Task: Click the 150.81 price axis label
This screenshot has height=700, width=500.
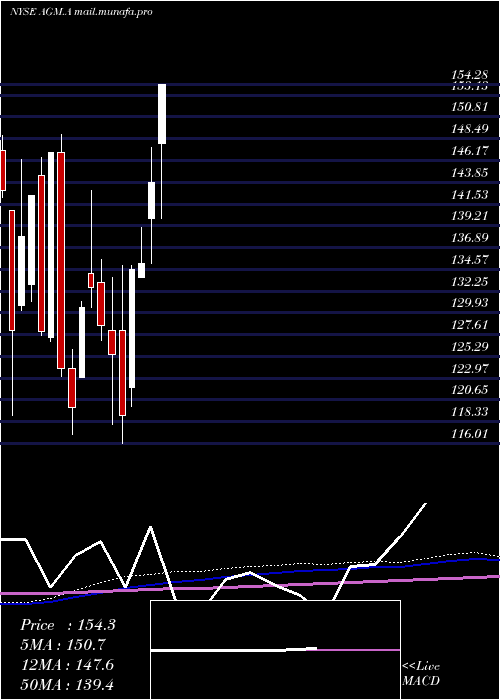Action: point(468,107)
